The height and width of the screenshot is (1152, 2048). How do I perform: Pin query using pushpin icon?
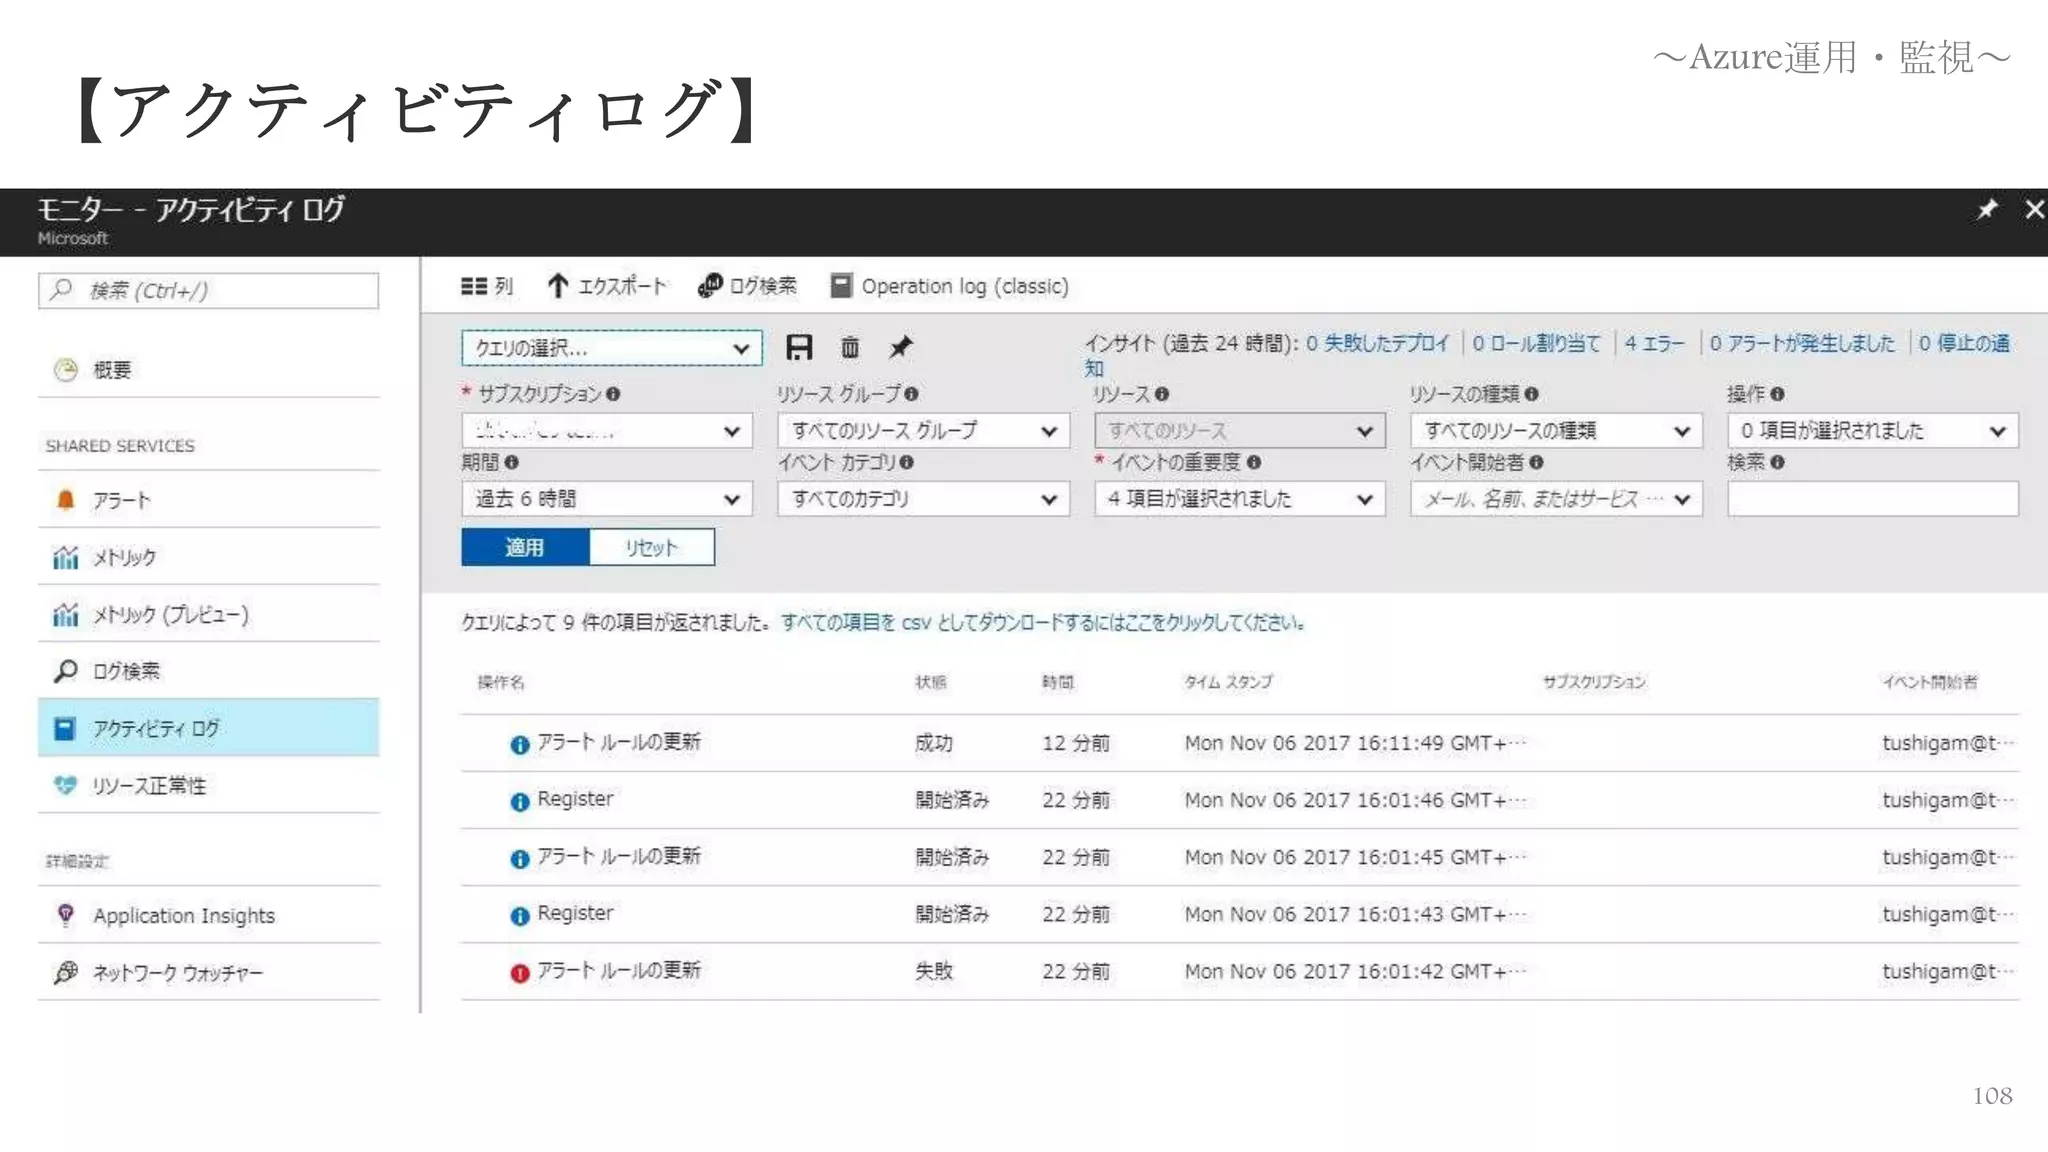click(x=901, y=348)
